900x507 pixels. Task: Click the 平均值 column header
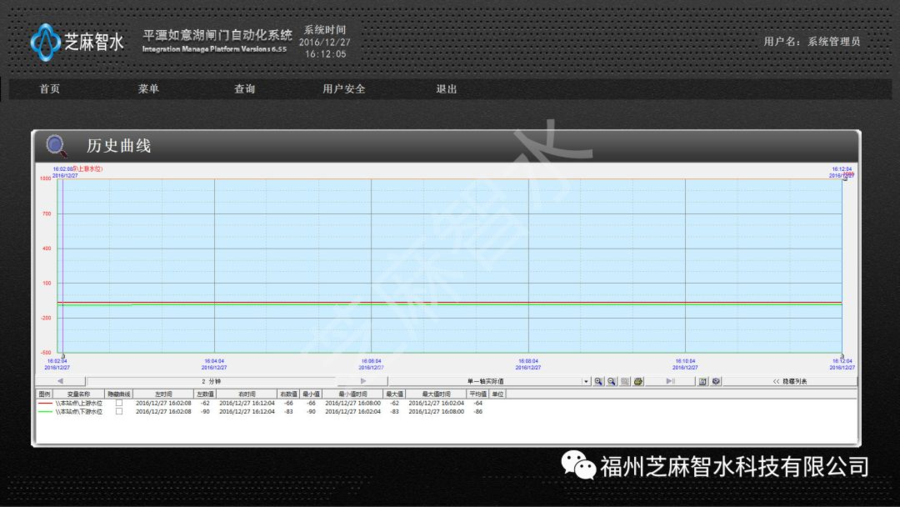[478, 394]
